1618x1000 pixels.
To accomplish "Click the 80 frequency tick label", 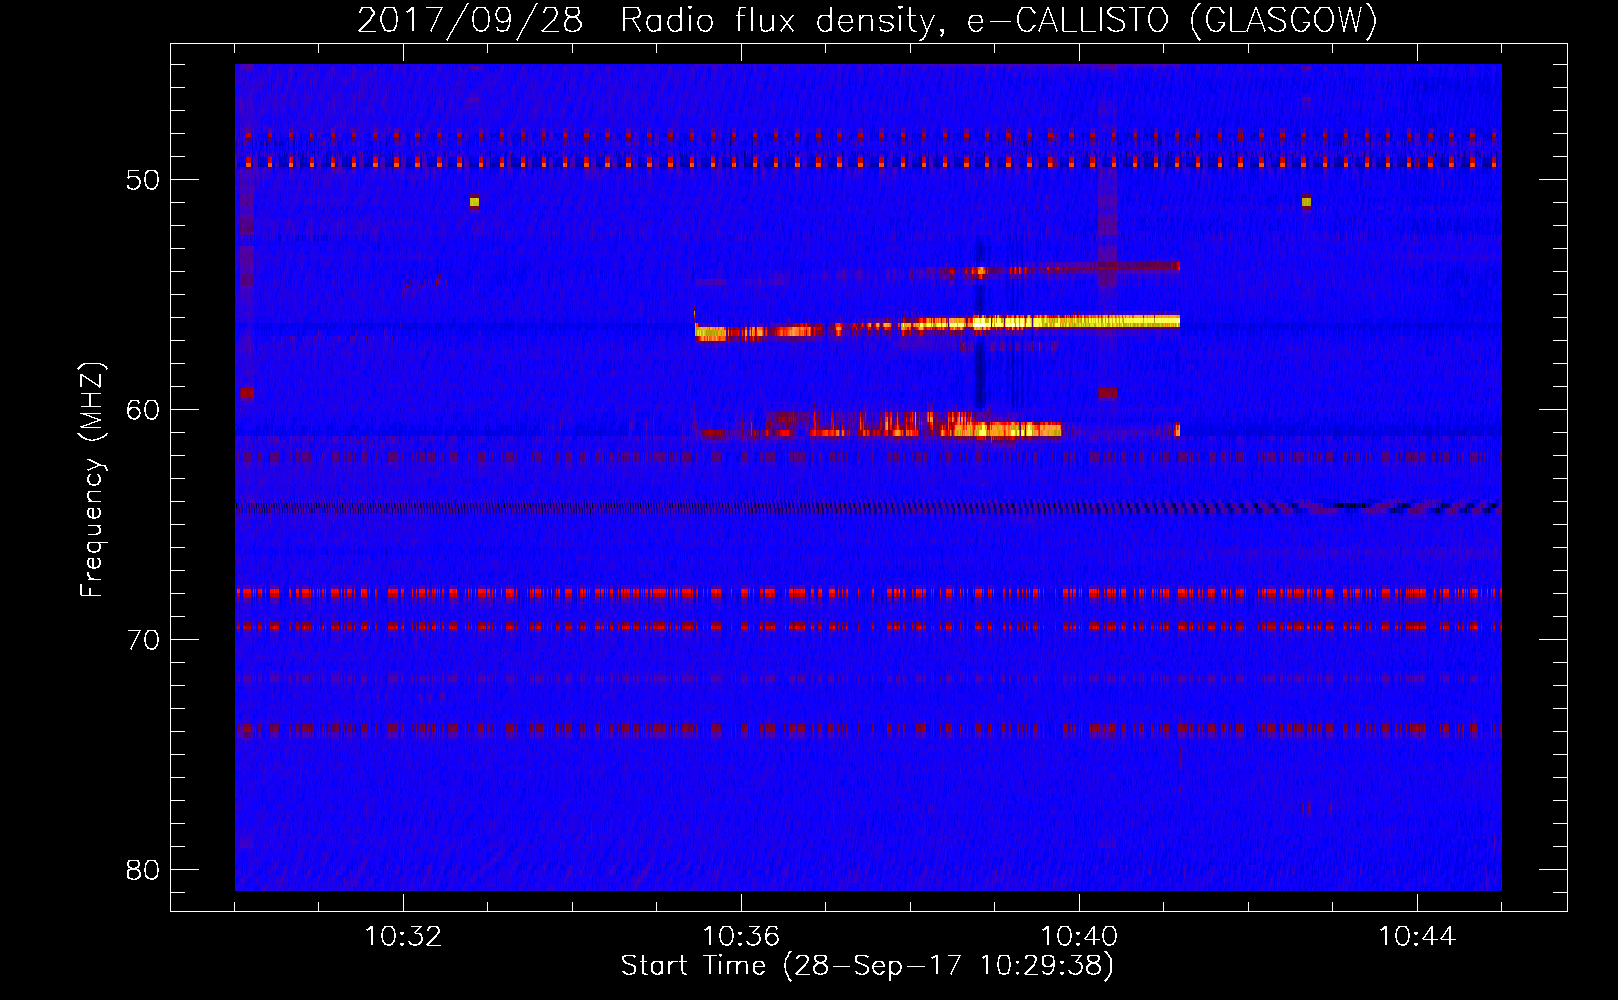I will [x=143, y=870].
